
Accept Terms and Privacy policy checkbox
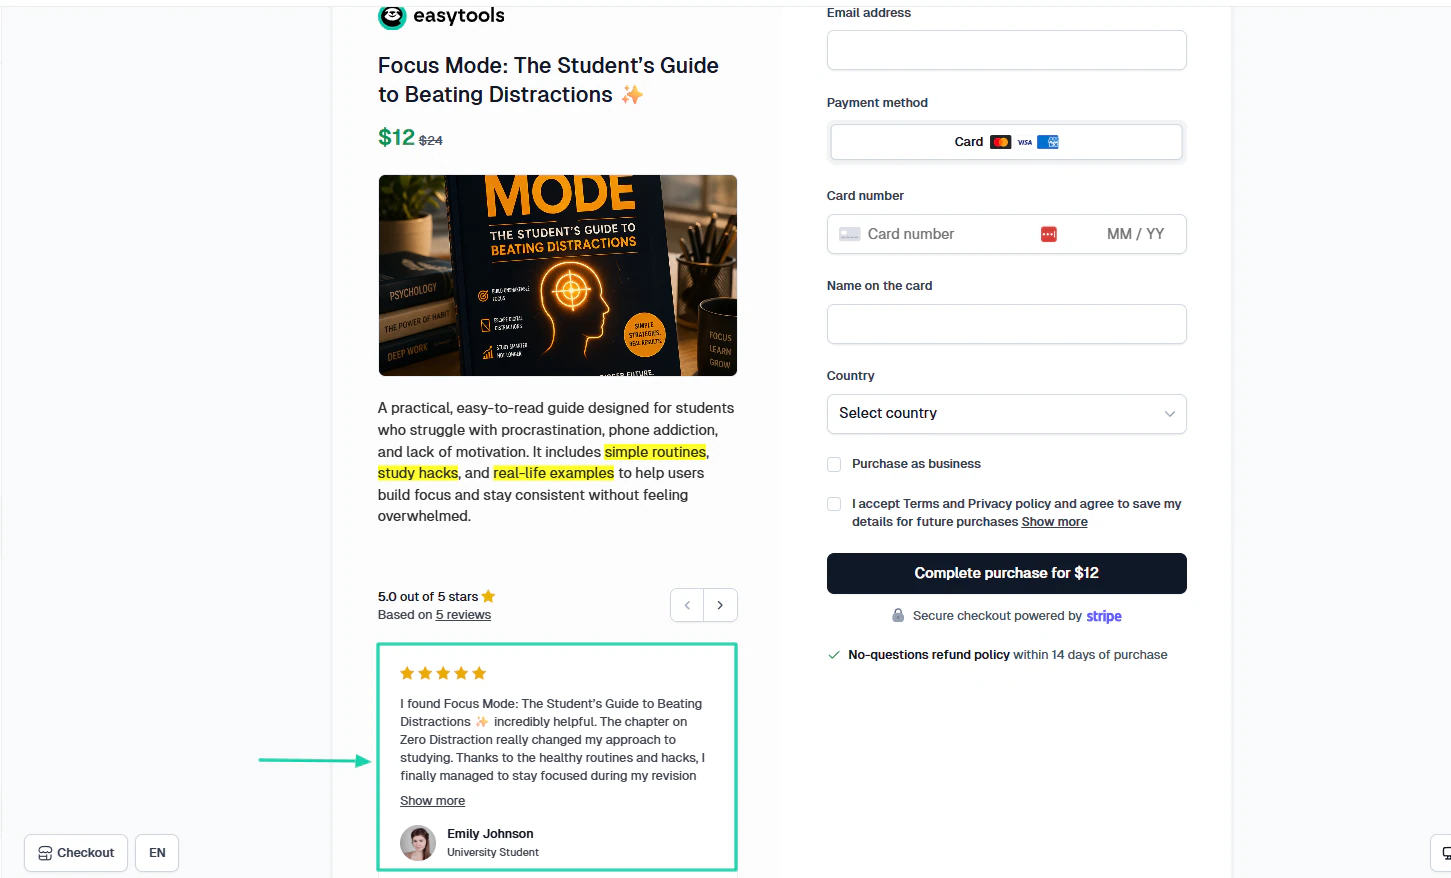coord(834,504)
